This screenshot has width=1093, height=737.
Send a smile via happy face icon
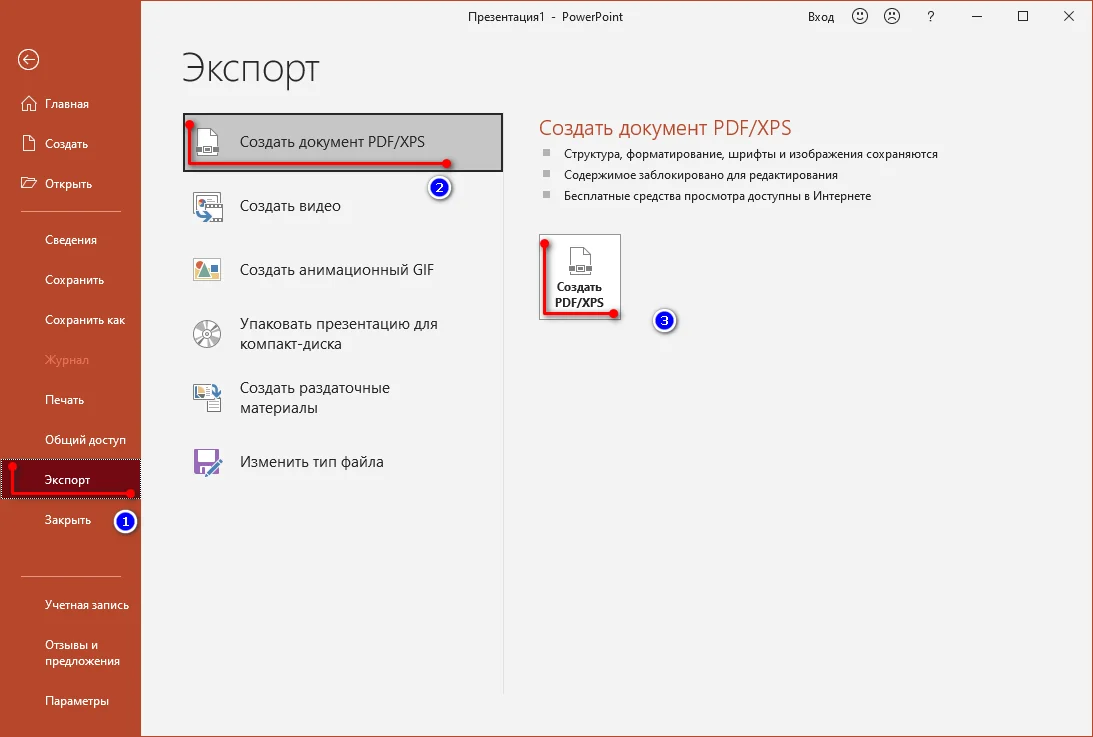pyautogui.click(x=860, y=16)
